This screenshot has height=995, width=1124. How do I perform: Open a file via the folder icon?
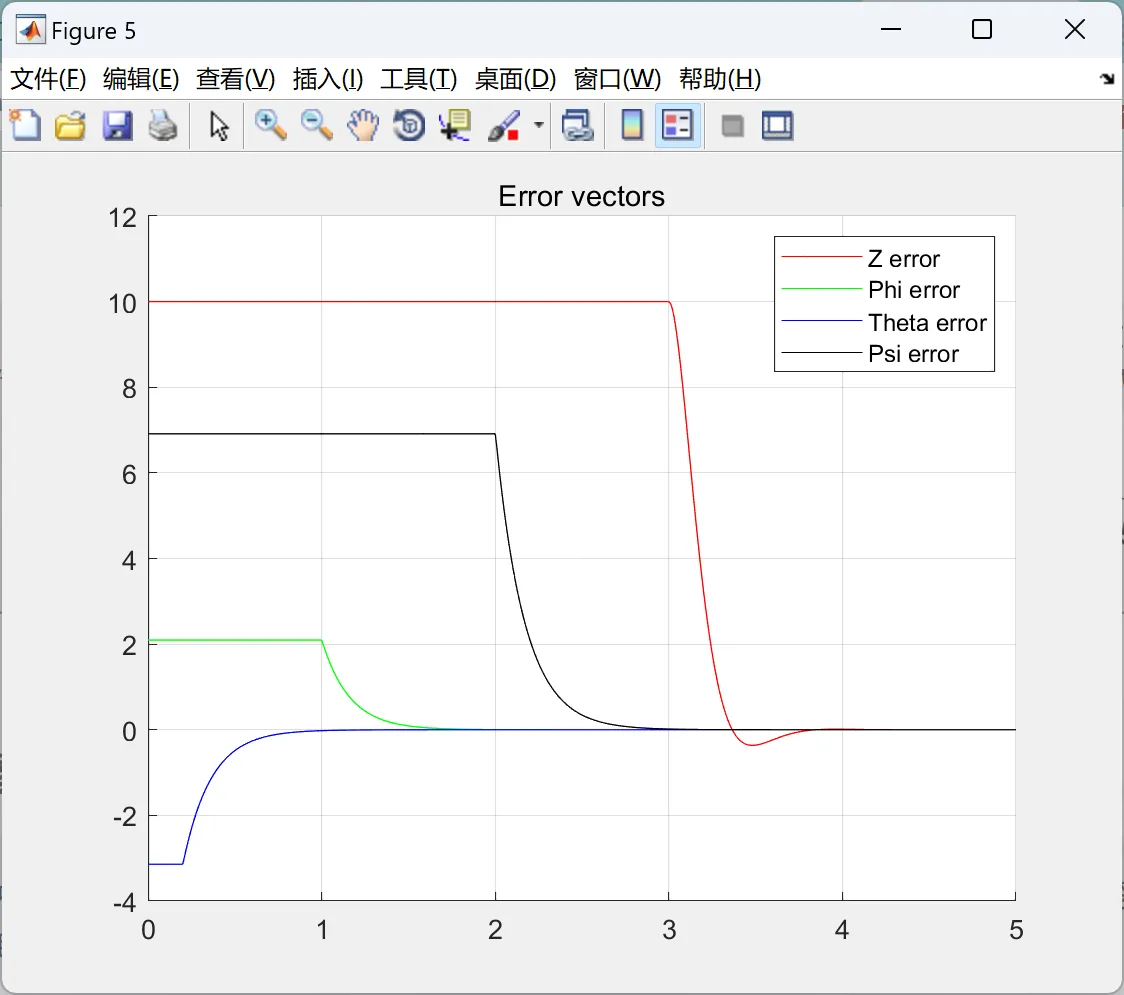click(70, 125)
